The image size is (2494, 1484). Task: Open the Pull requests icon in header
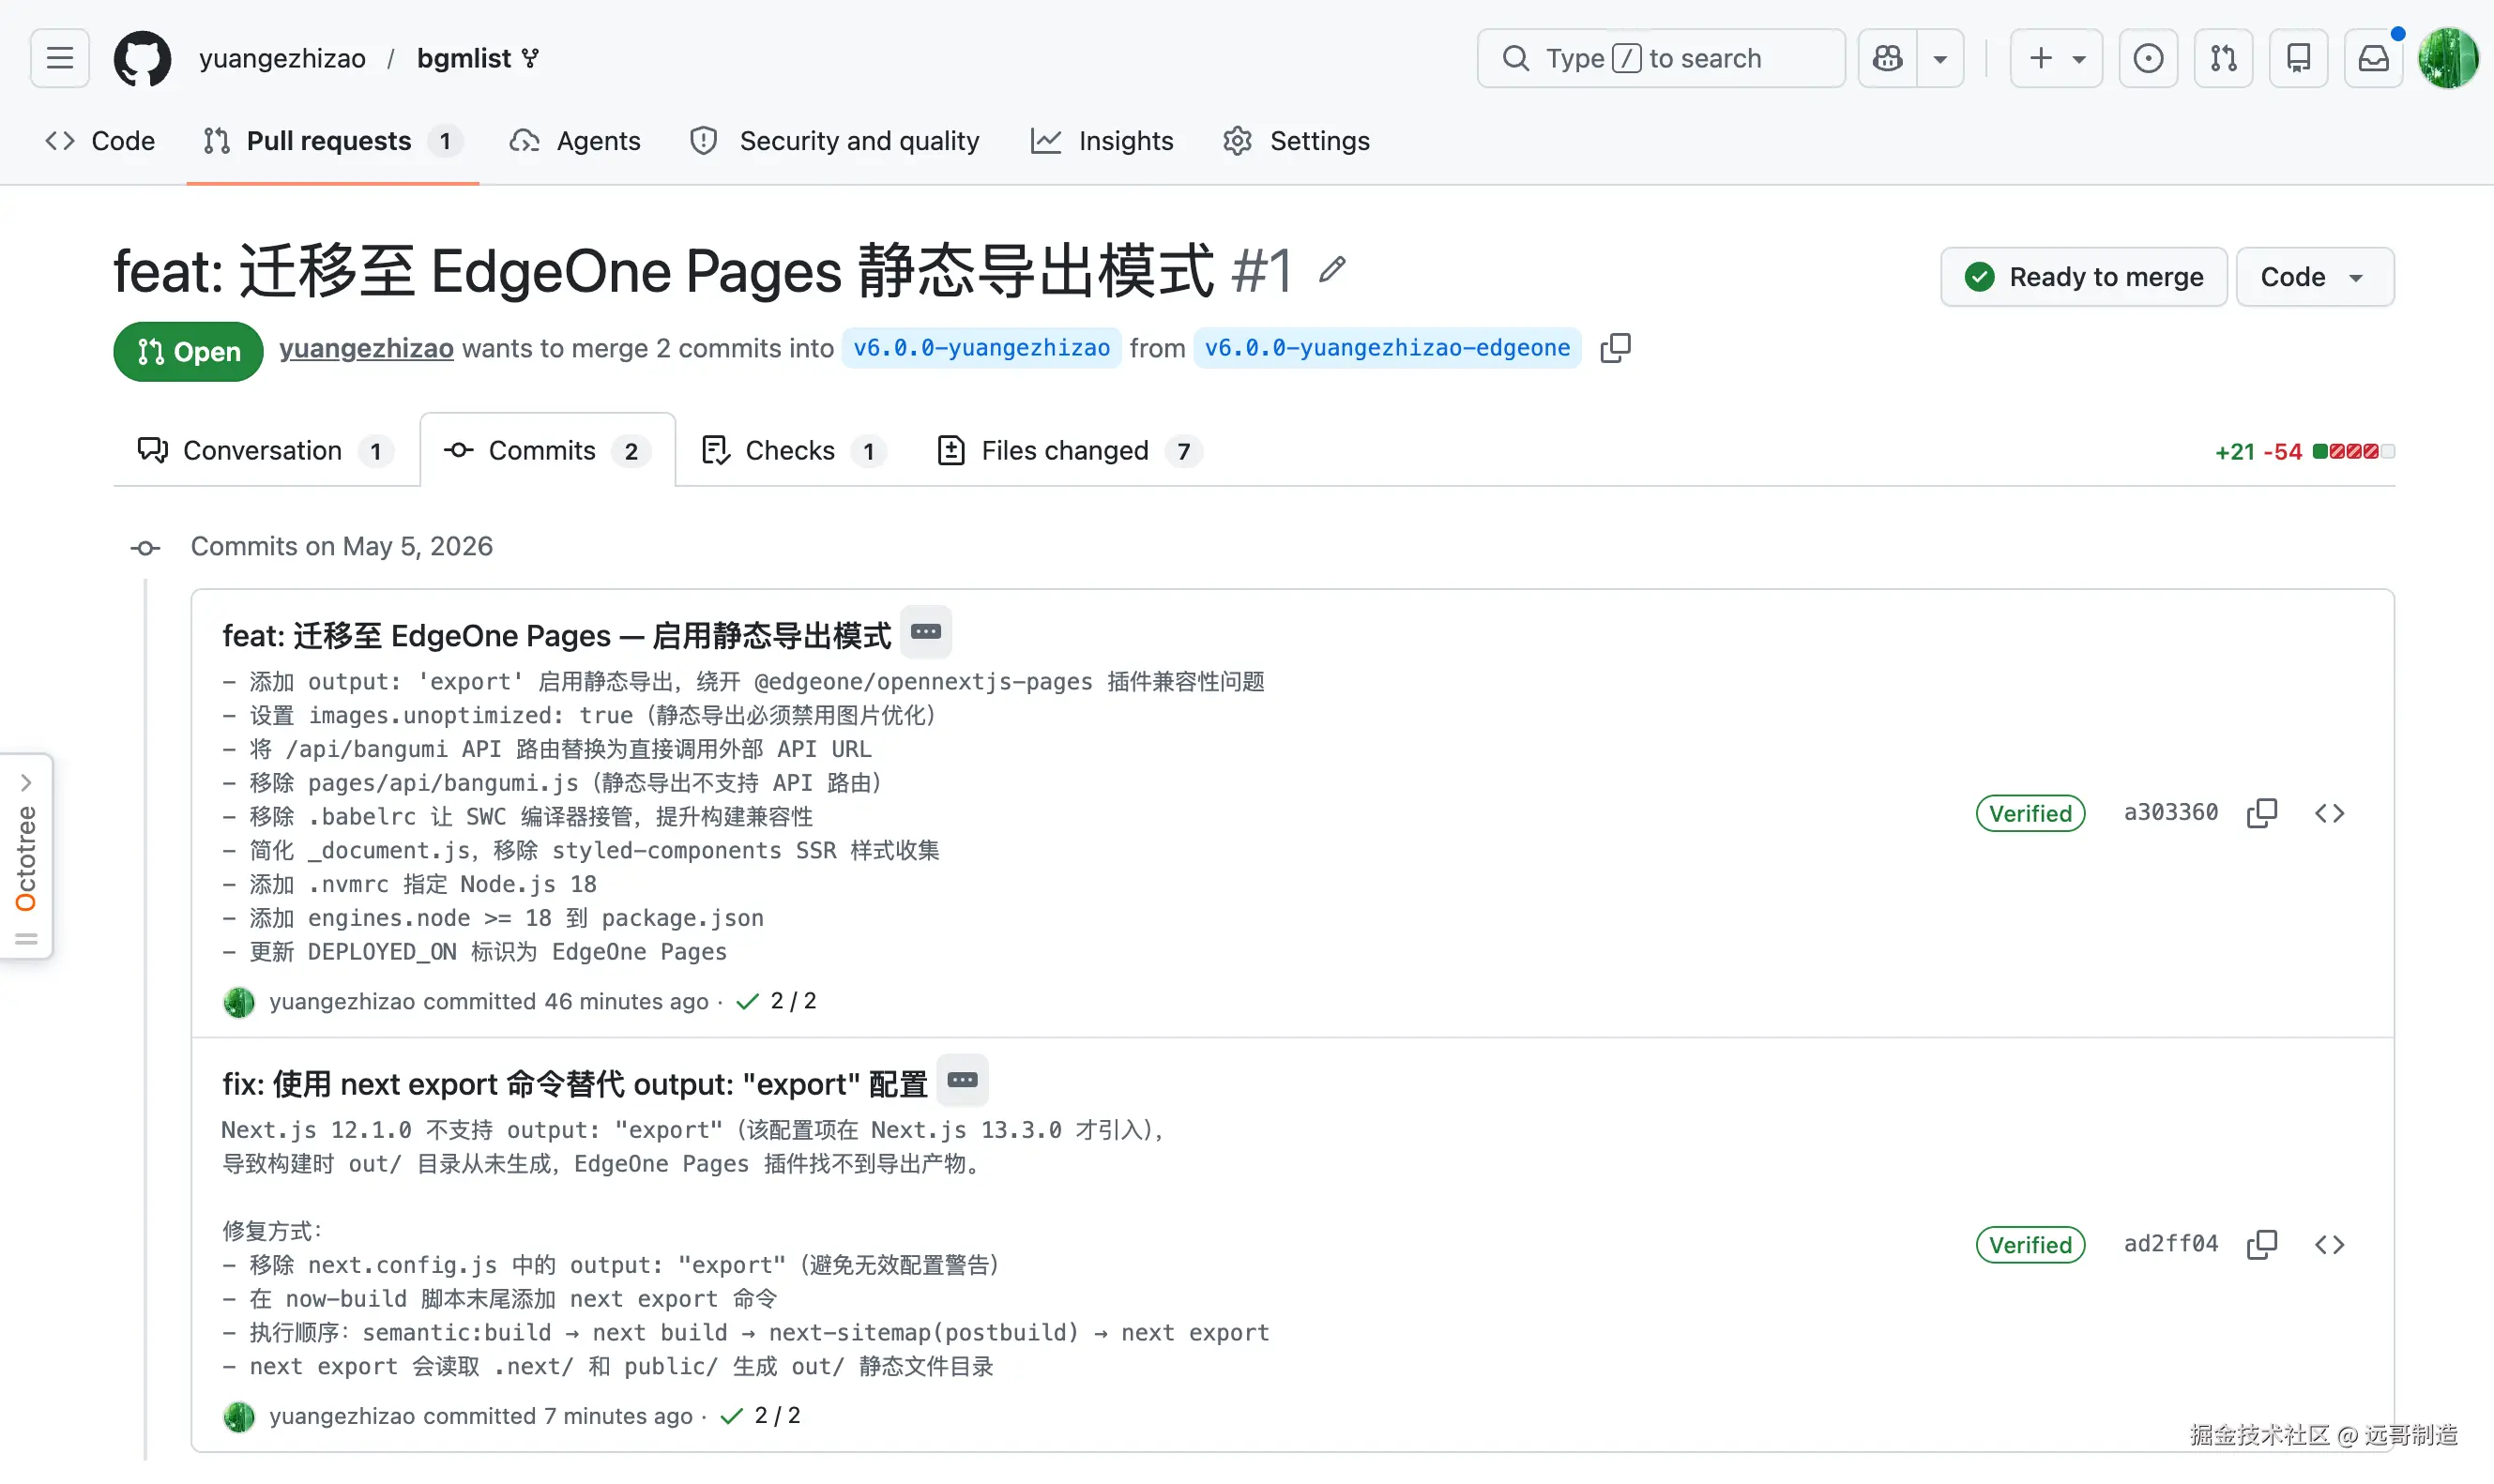[2223, 58]
